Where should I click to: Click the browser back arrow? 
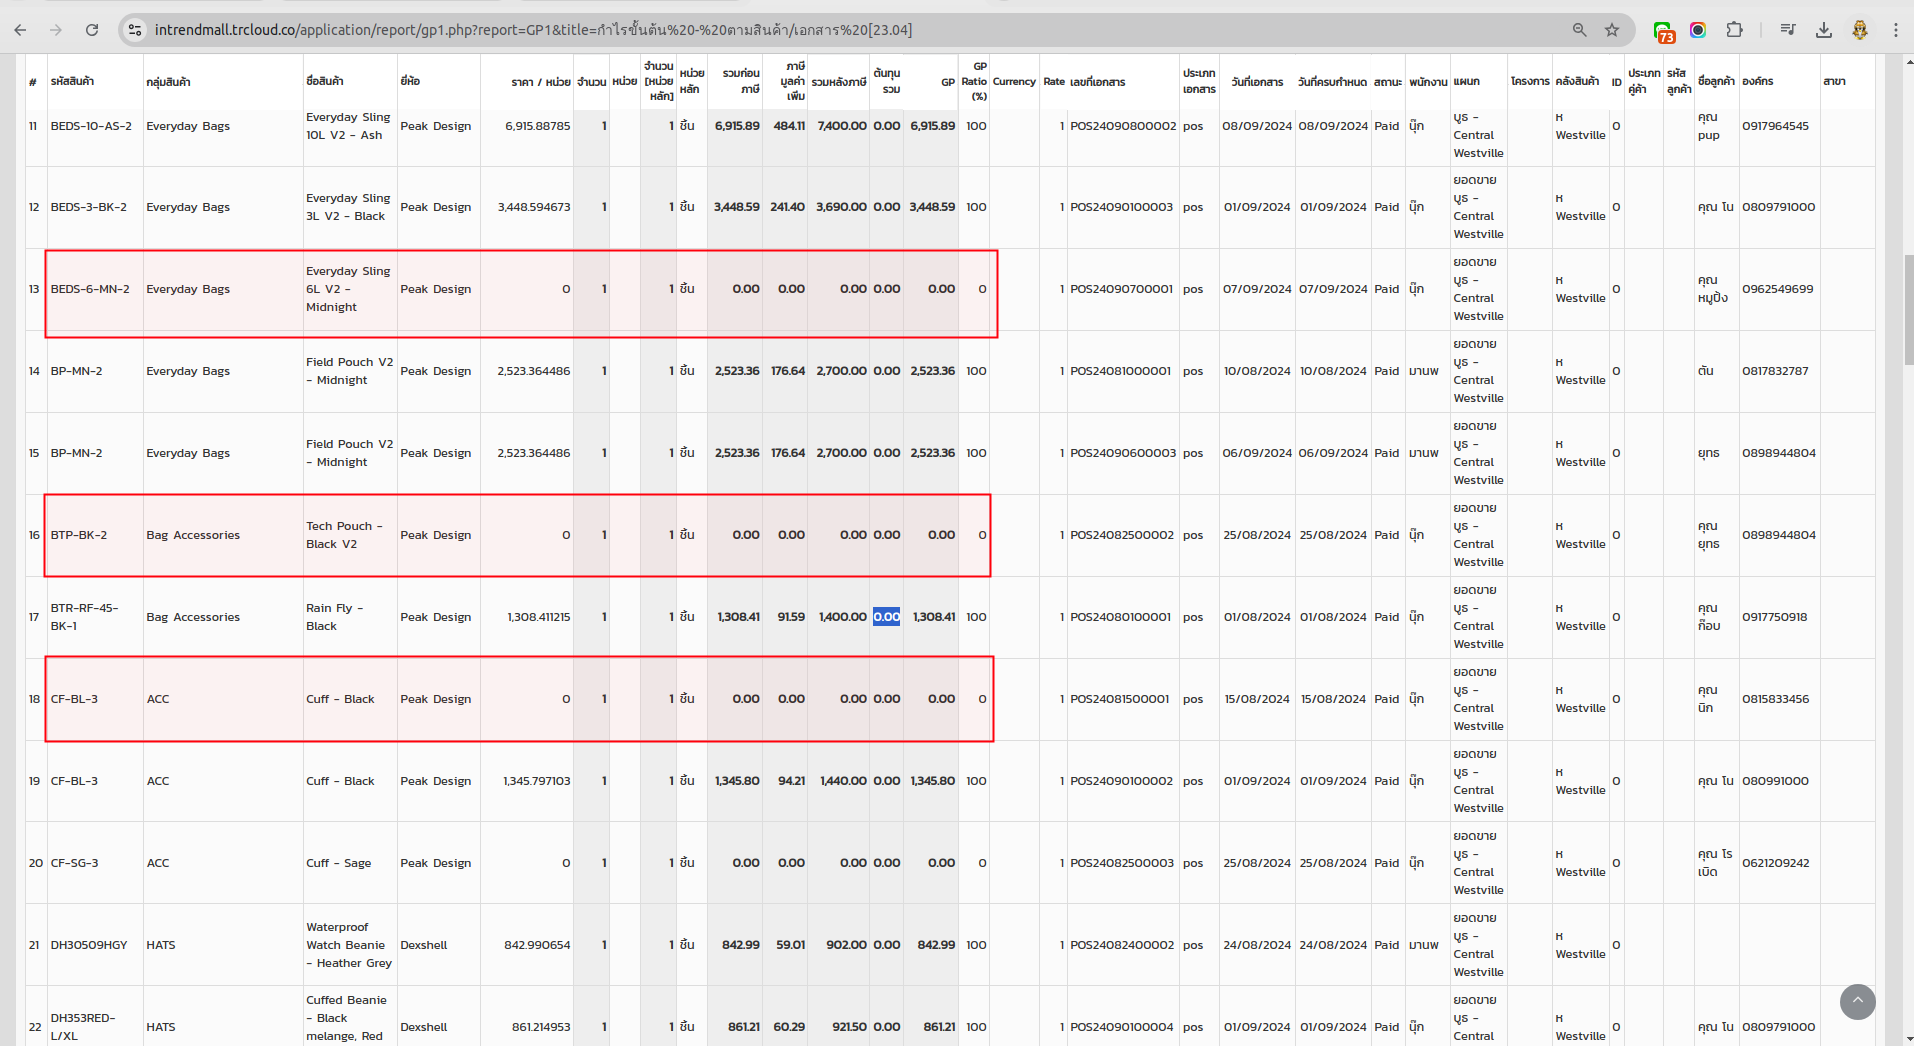tap(20, 30)
